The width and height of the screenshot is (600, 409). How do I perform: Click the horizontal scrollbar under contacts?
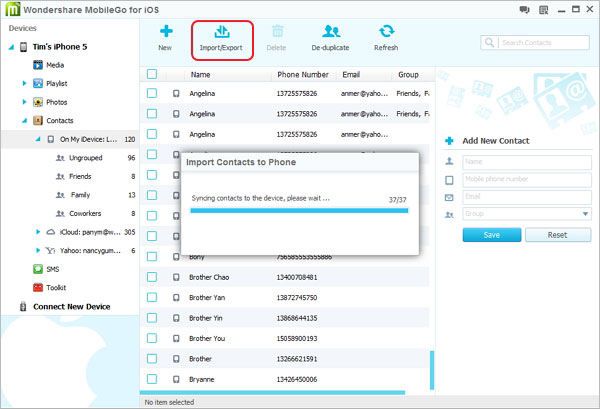click(272, 393)
